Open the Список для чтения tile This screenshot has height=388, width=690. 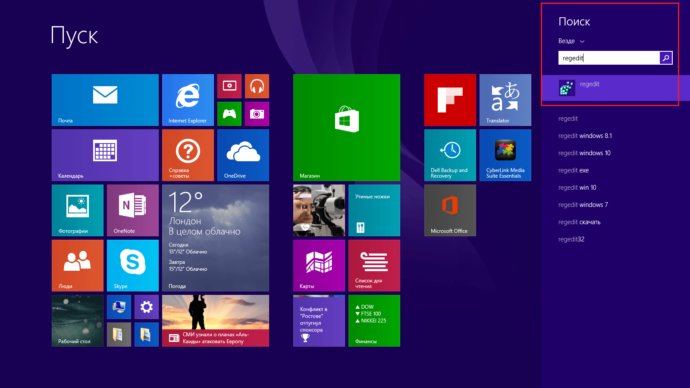tap(374, 266)
